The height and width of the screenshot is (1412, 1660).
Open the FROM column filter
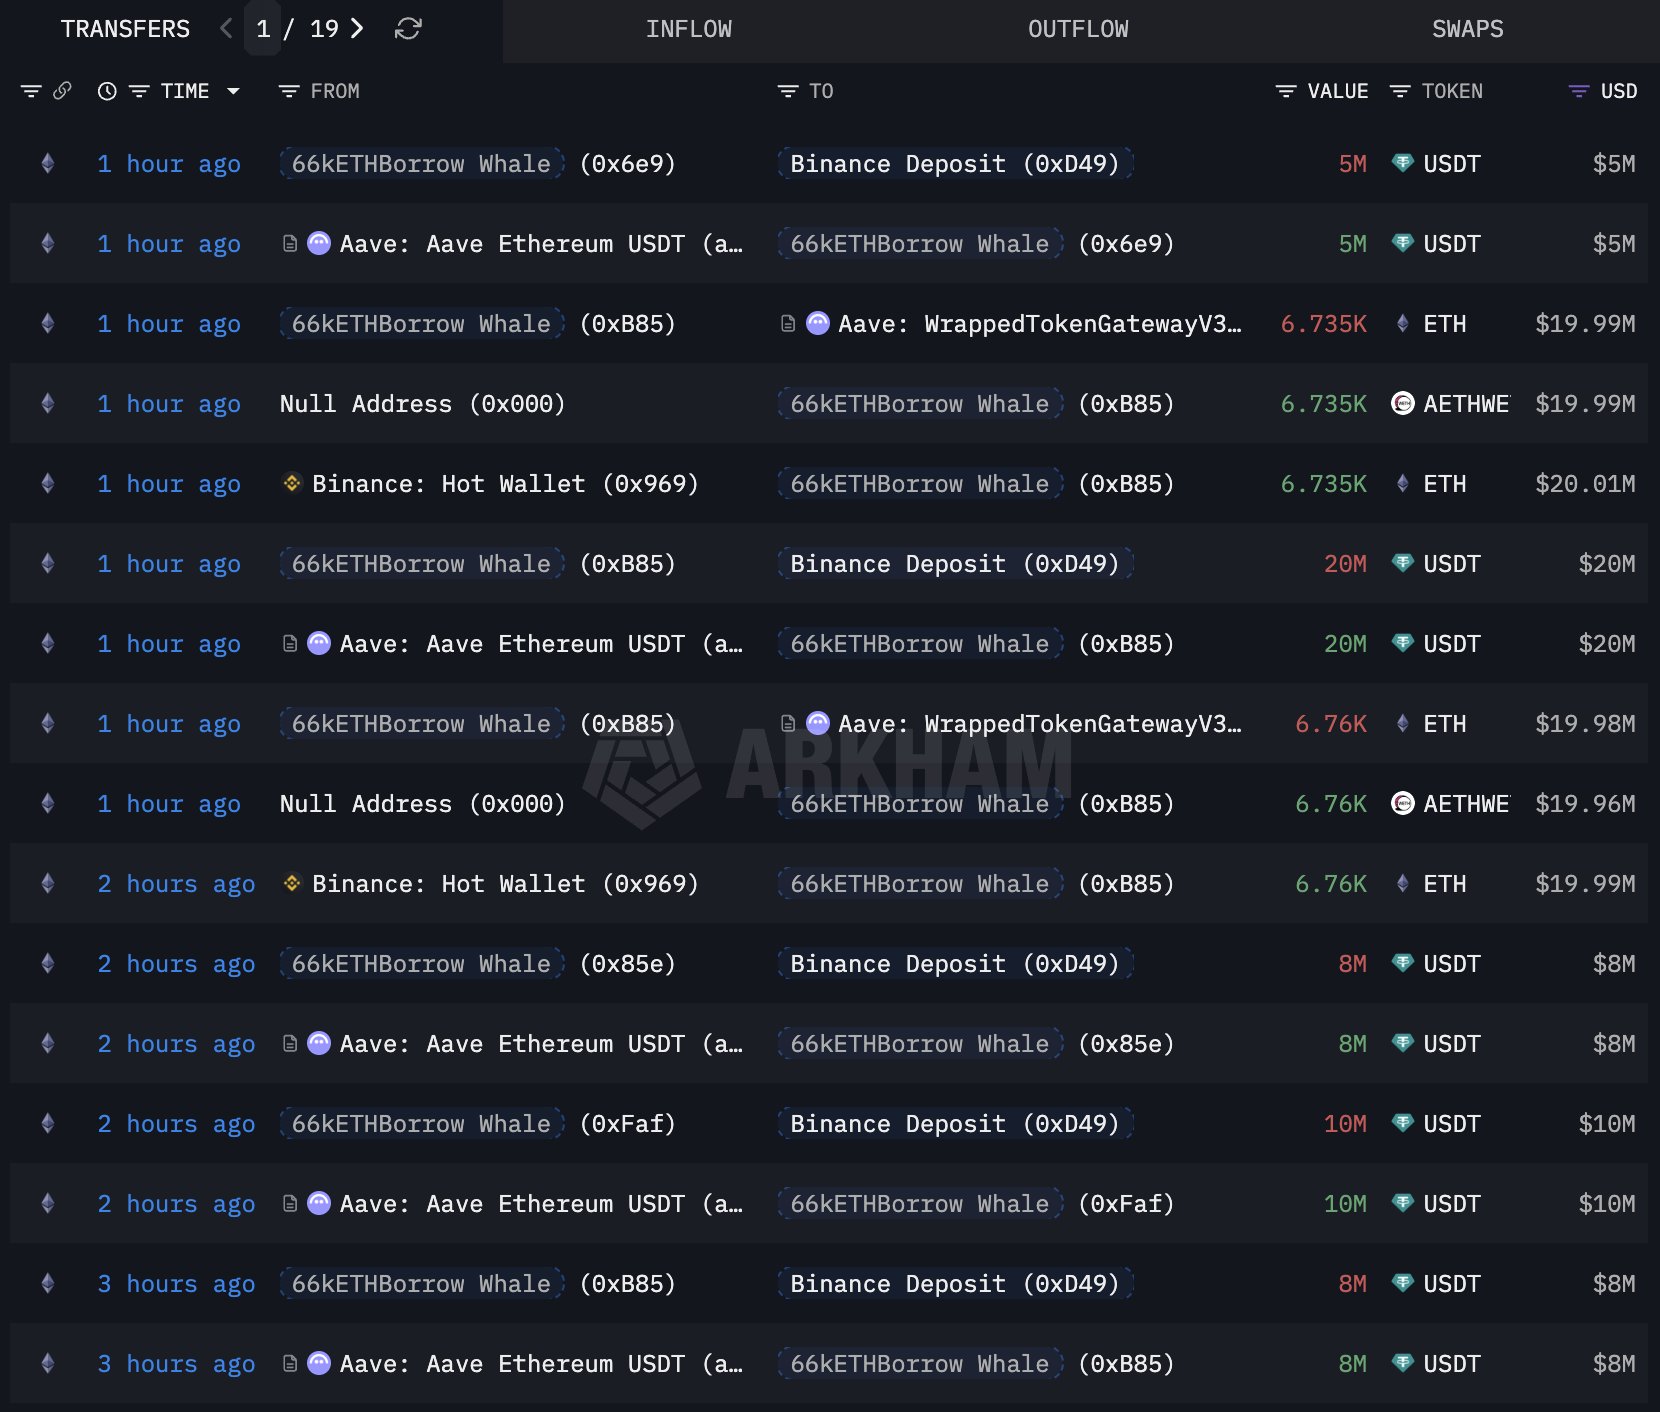point(289,90)
